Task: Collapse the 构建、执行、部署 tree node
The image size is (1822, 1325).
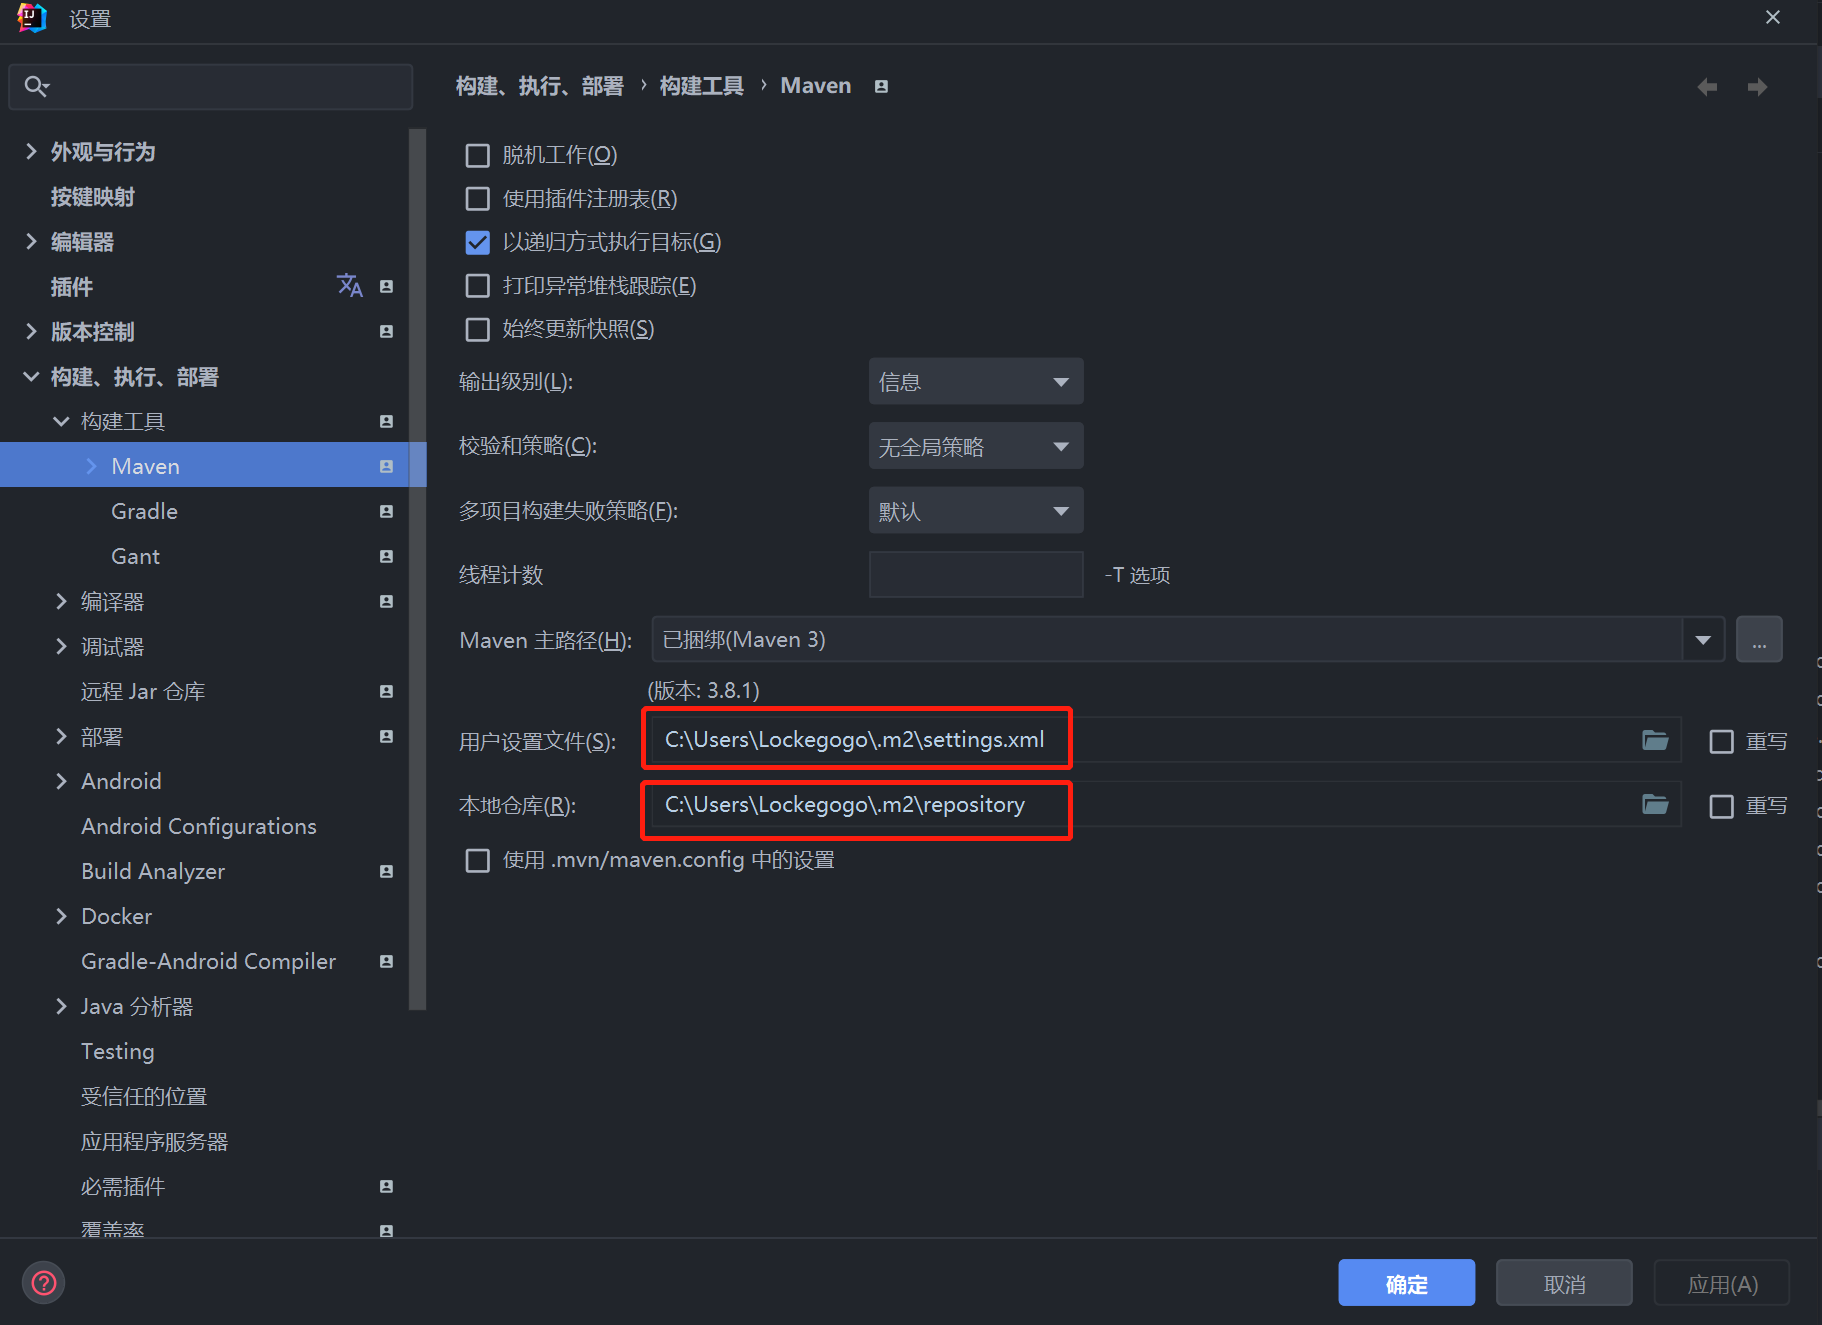Action: coord(31,376)
